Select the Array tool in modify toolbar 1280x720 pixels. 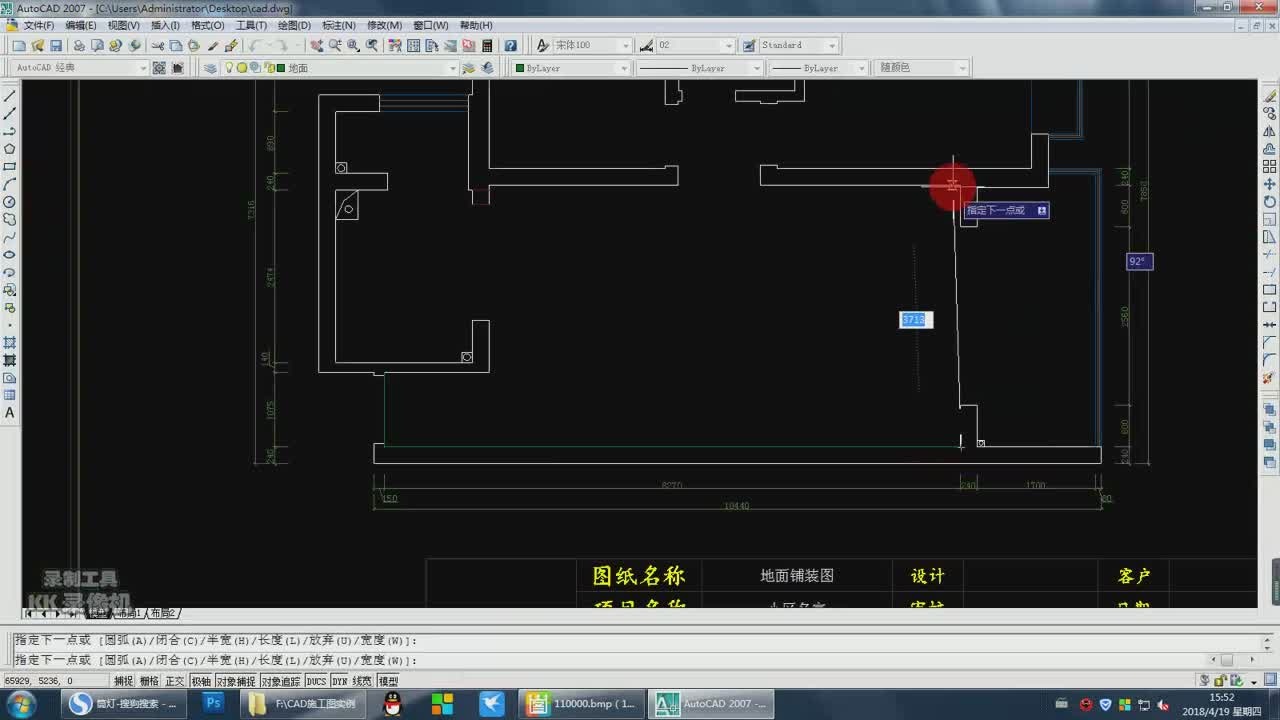pyautogui.click(x=1269, y=166)
